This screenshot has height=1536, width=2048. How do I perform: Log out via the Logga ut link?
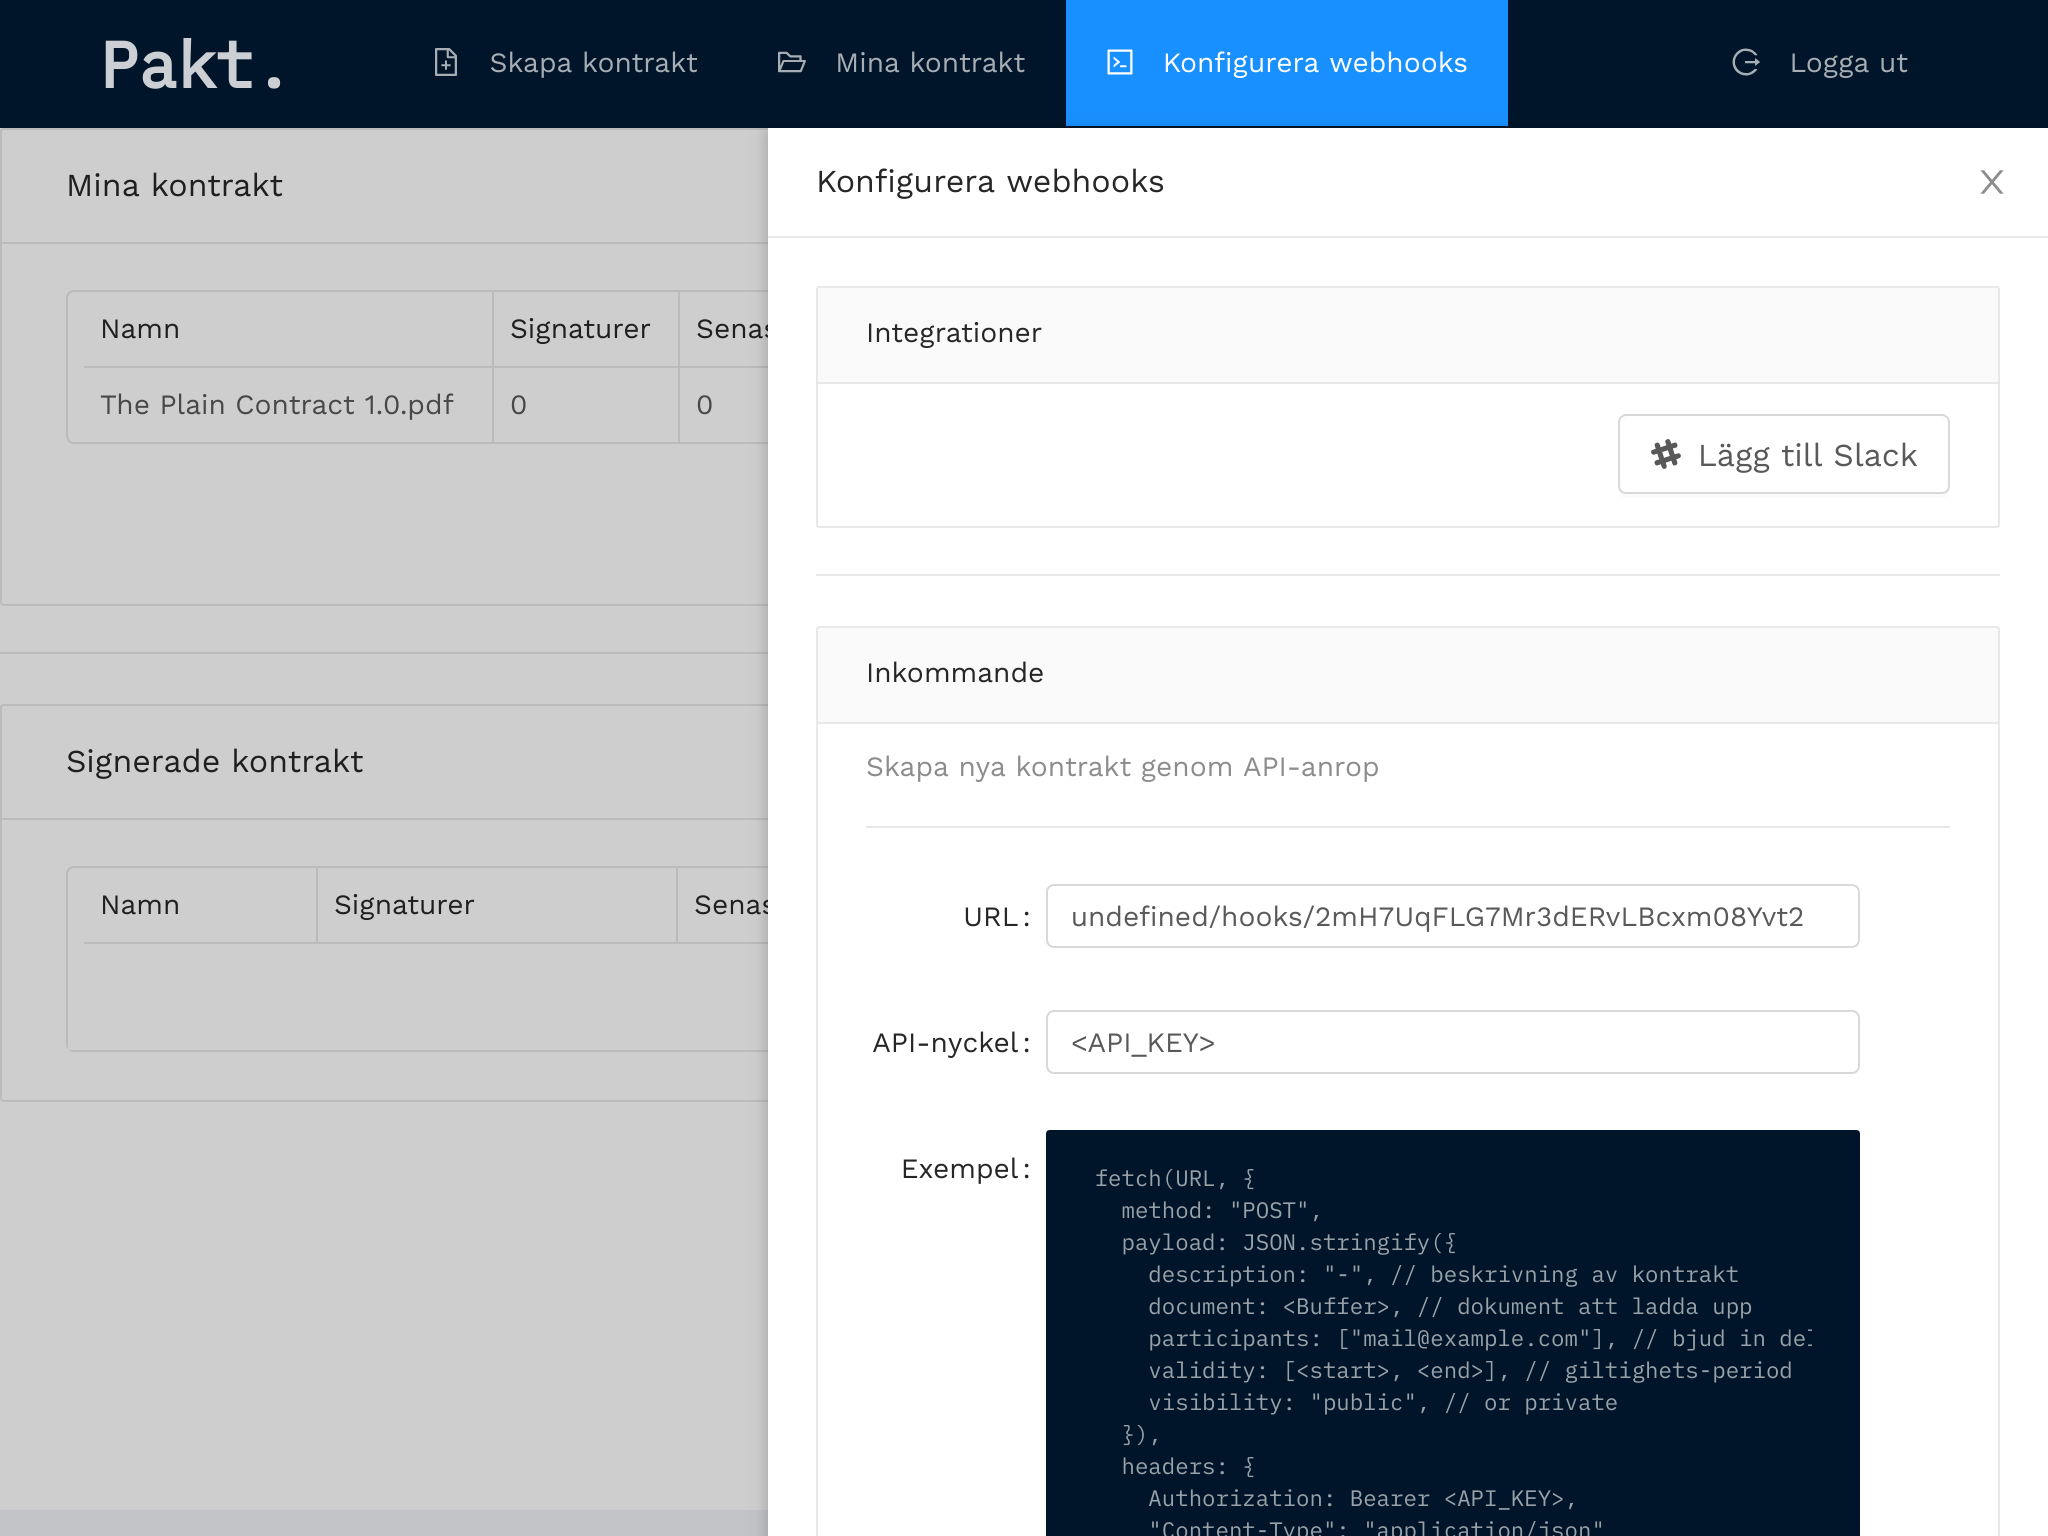(1847, 63)
